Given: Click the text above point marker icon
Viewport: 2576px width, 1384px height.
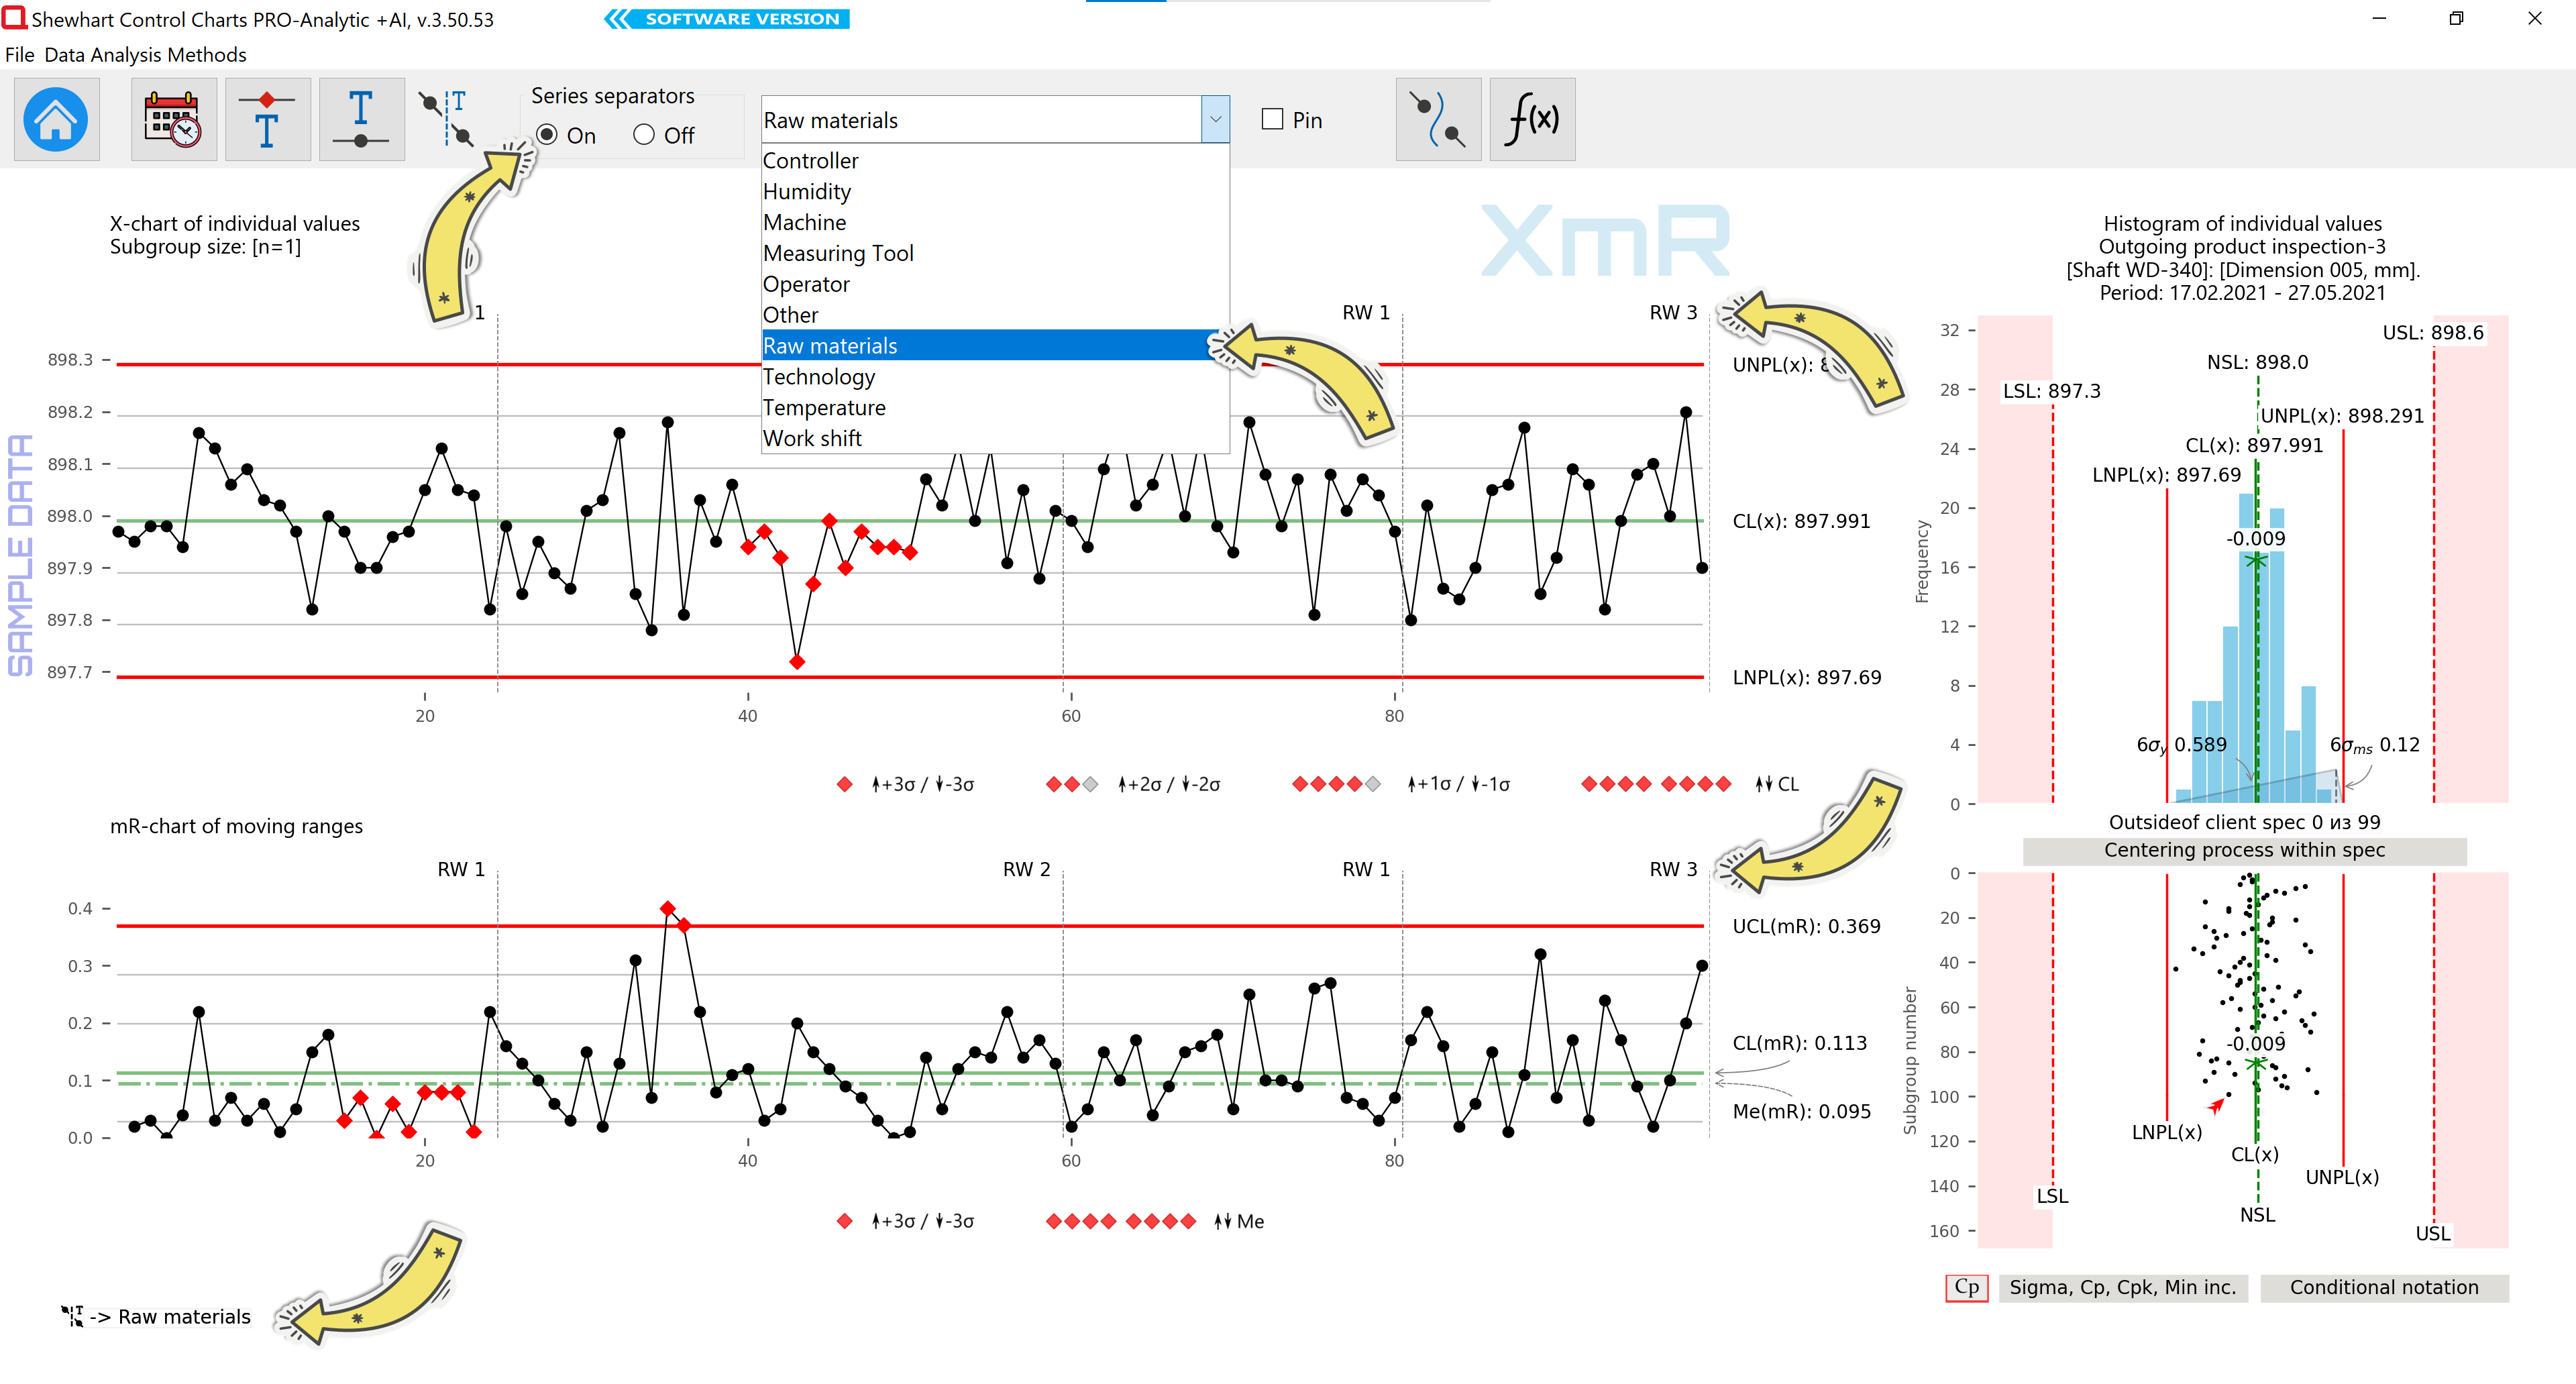Looking at the screenshot, I should 267,120.
